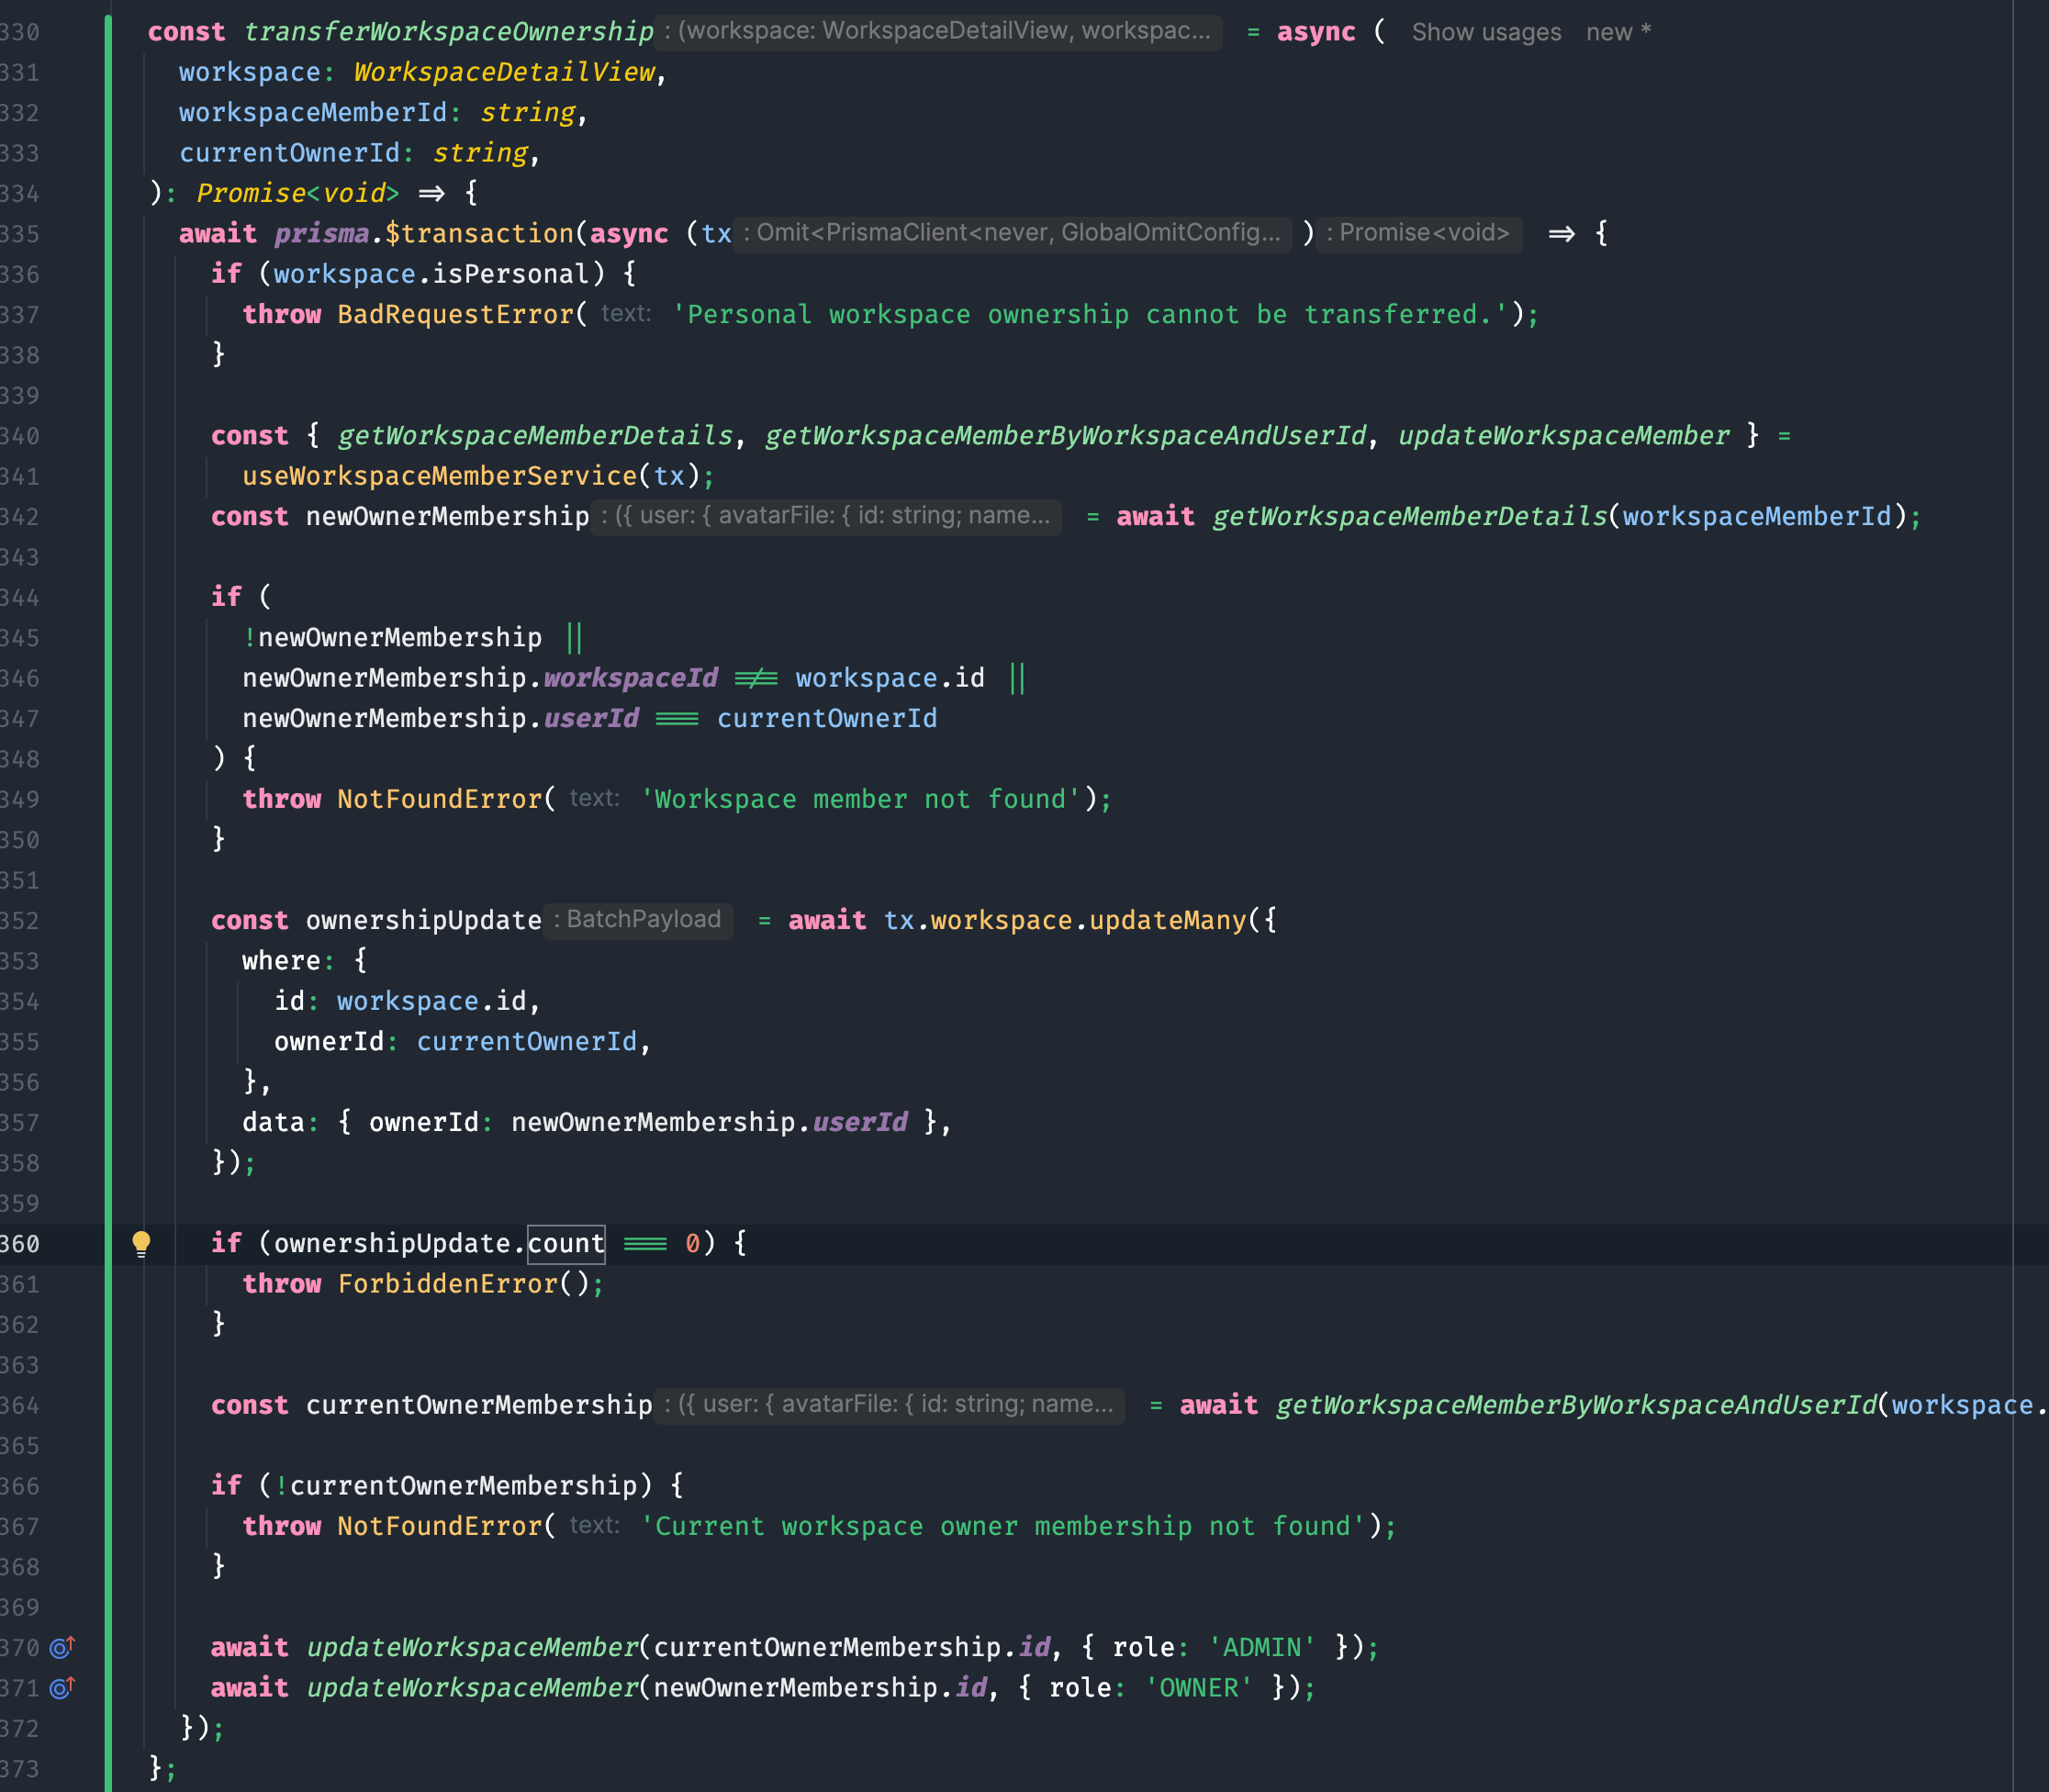This screenshot has height=1792, width=2049.
Task: Click 'ForbiddenError' on line 361
Action: [x=447, y=1284]
